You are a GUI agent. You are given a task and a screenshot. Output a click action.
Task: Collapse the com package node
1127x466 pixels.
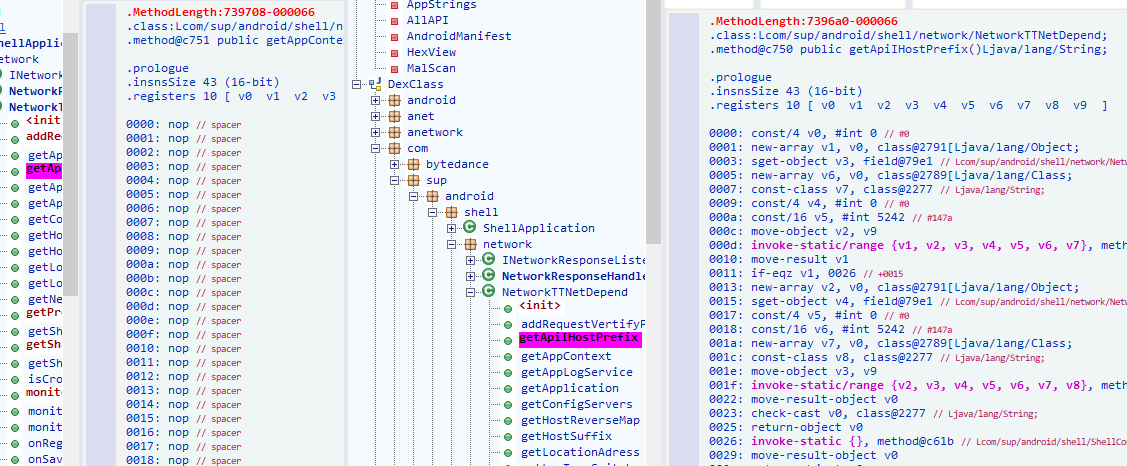coord(375,148)
